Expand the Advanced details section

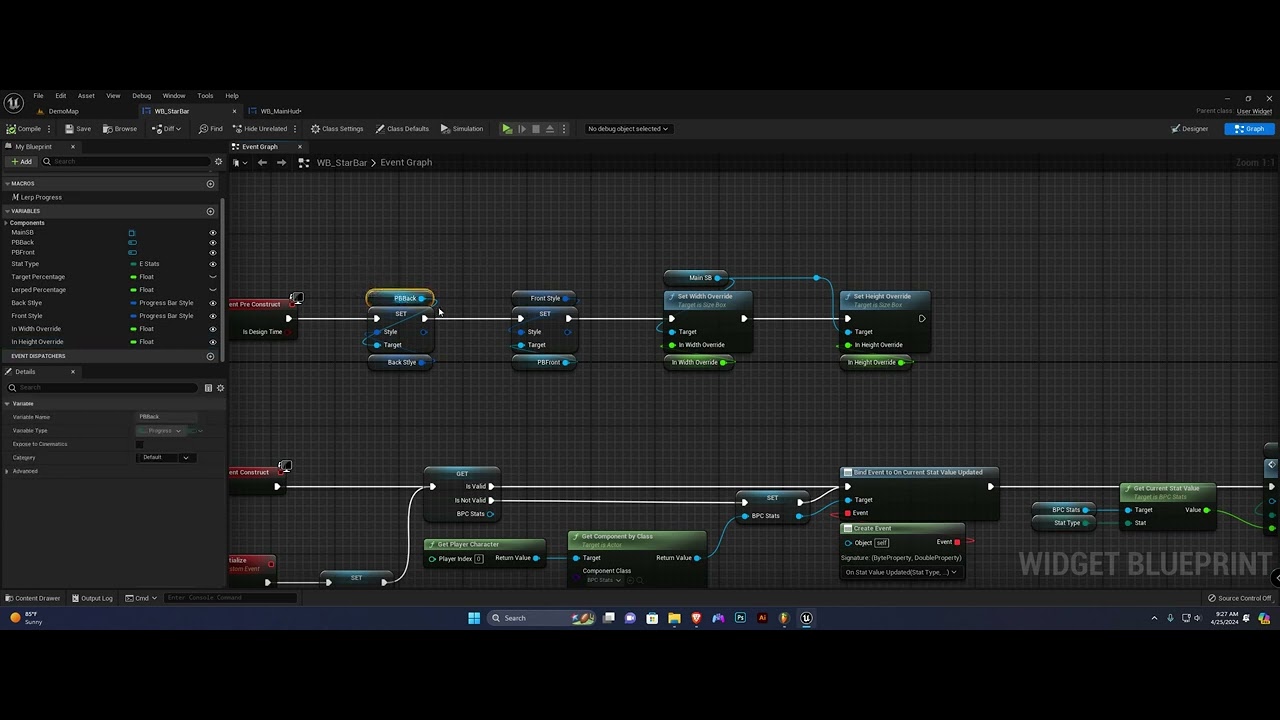pos(7,471)
